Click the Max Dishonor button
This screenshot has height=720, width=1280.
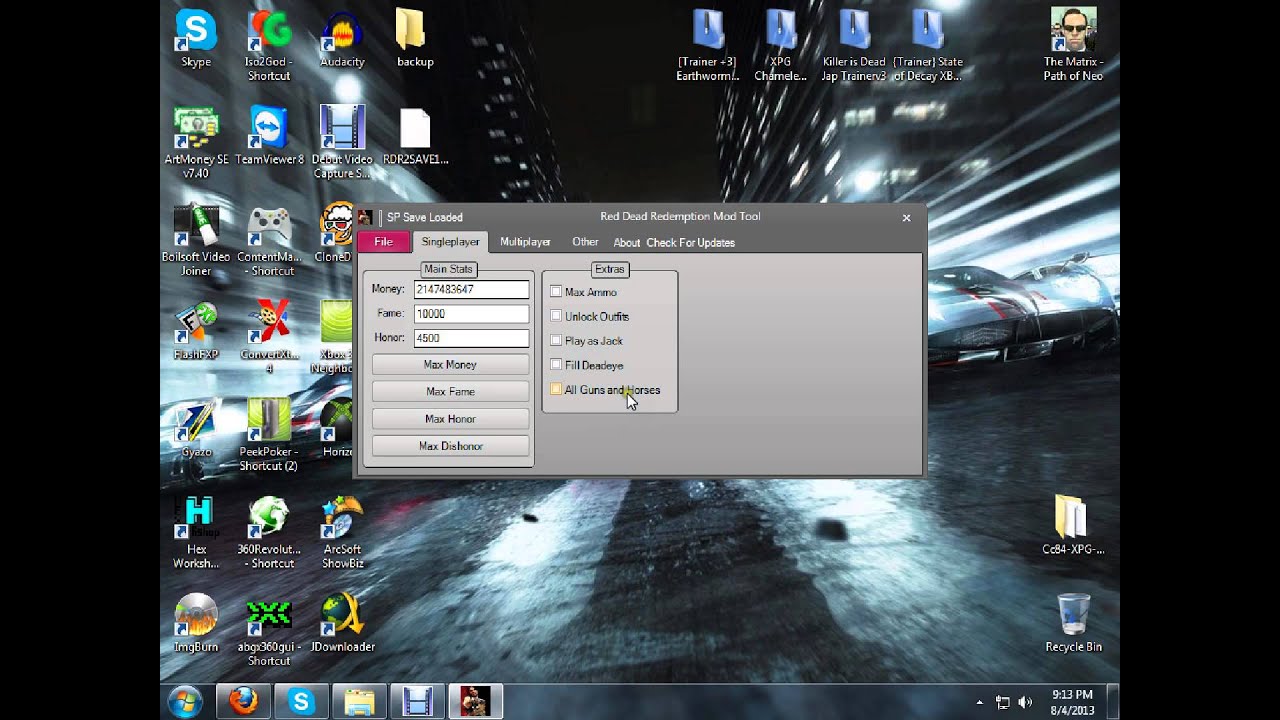click(450, 446)
